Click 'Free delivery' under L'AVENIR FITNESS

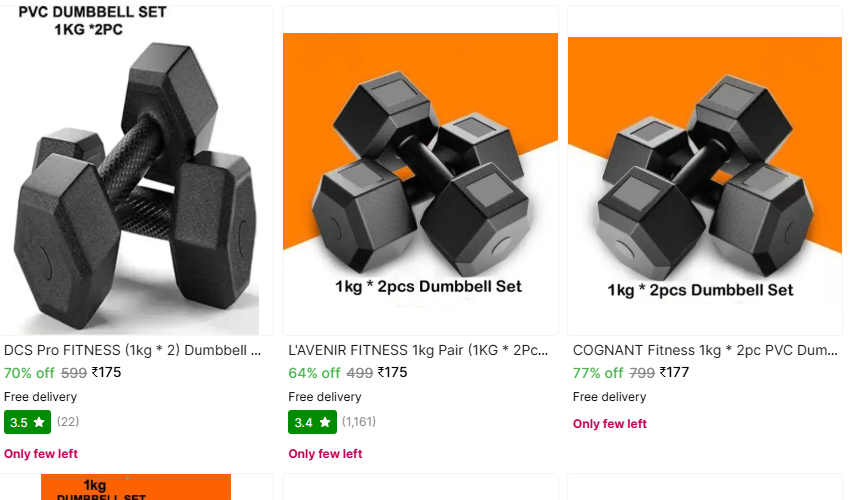(325, 397)
